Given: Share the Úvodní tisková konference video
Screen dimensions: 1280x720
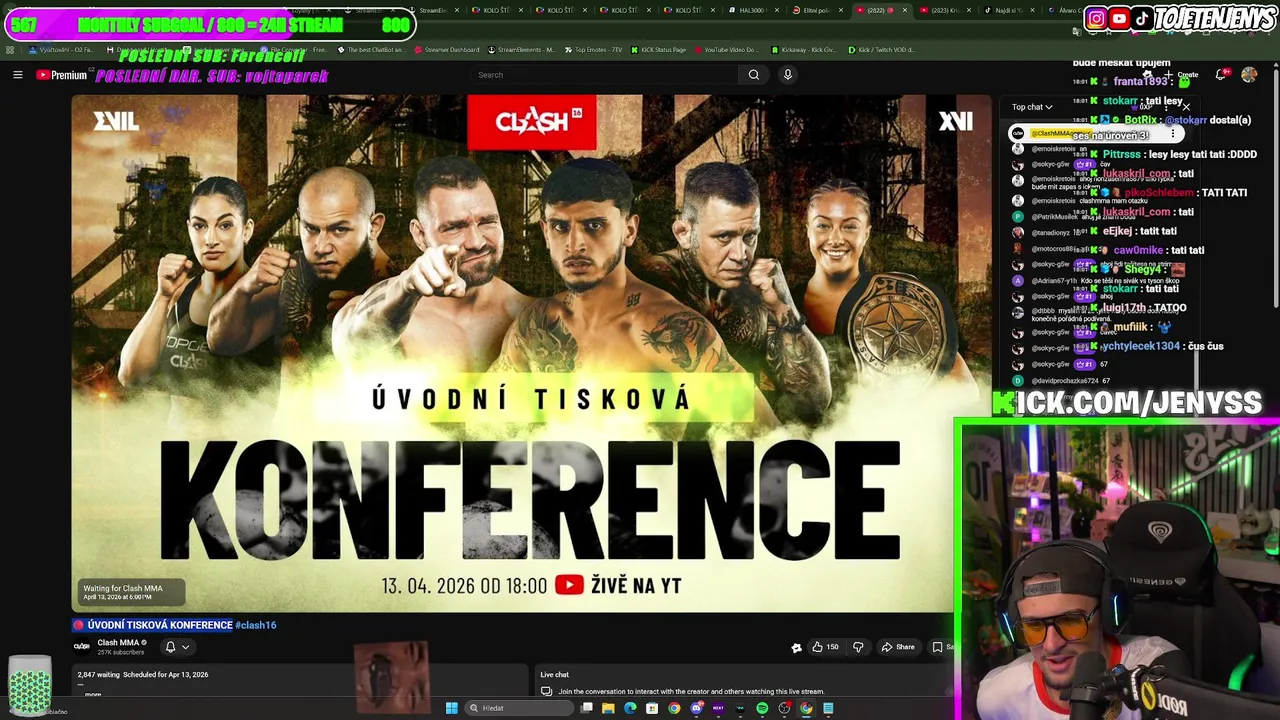Looking at the screenshot, I should tap(898, 647).
